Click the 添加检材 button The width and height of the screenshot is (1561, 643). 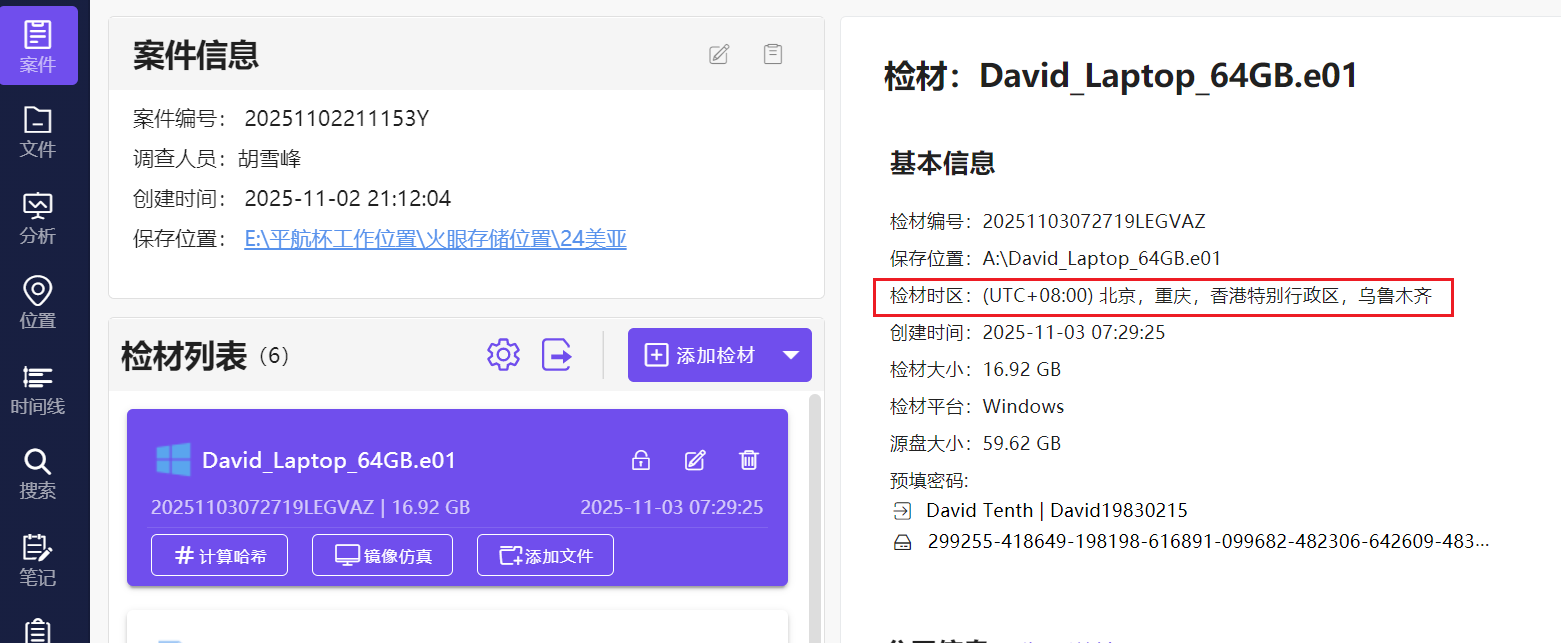700,355
